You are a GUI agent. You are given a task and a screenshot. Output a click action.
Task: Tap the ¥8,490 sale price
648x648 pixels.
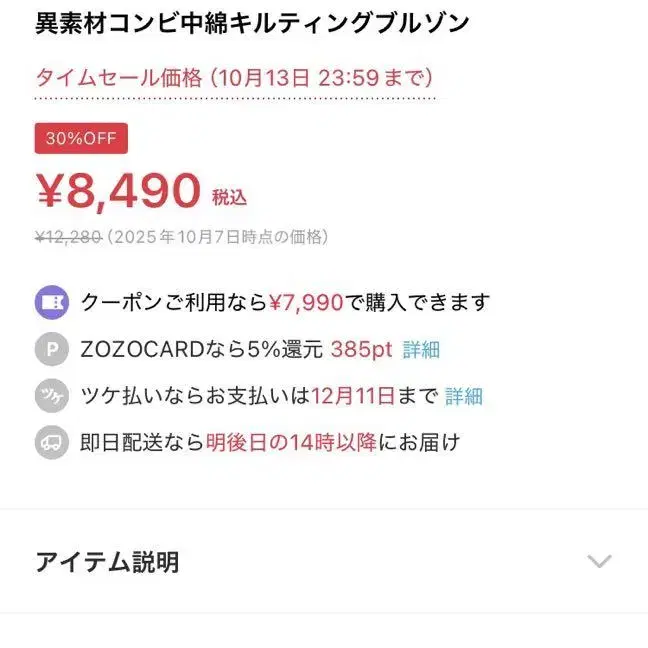pos(118,191)
